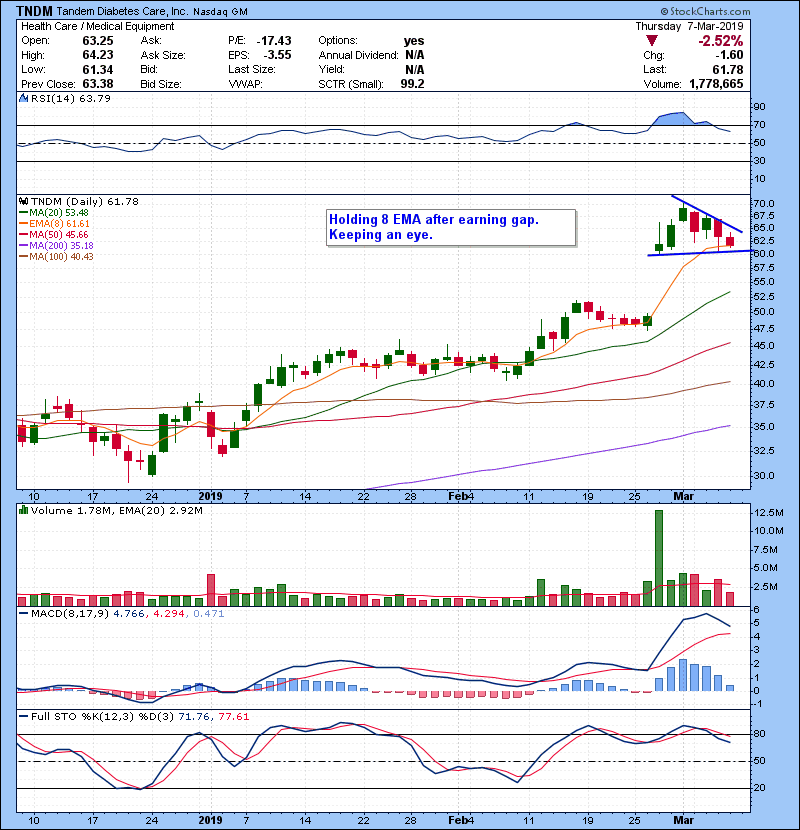Click the 12.5M volume axis label
Viewport: 800px width, 830px height.
(769, 513)
